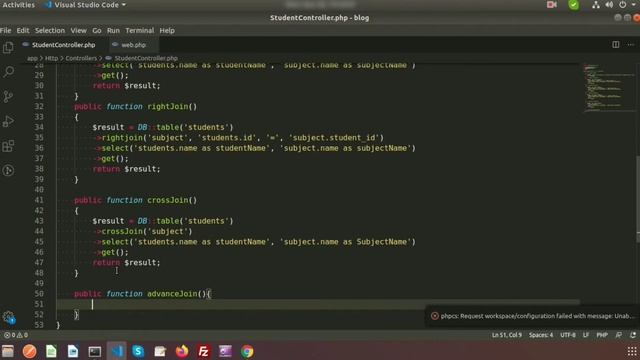The image size is (640, 360).
Task: Open the Edit menu
Action: tap(23, 31)
